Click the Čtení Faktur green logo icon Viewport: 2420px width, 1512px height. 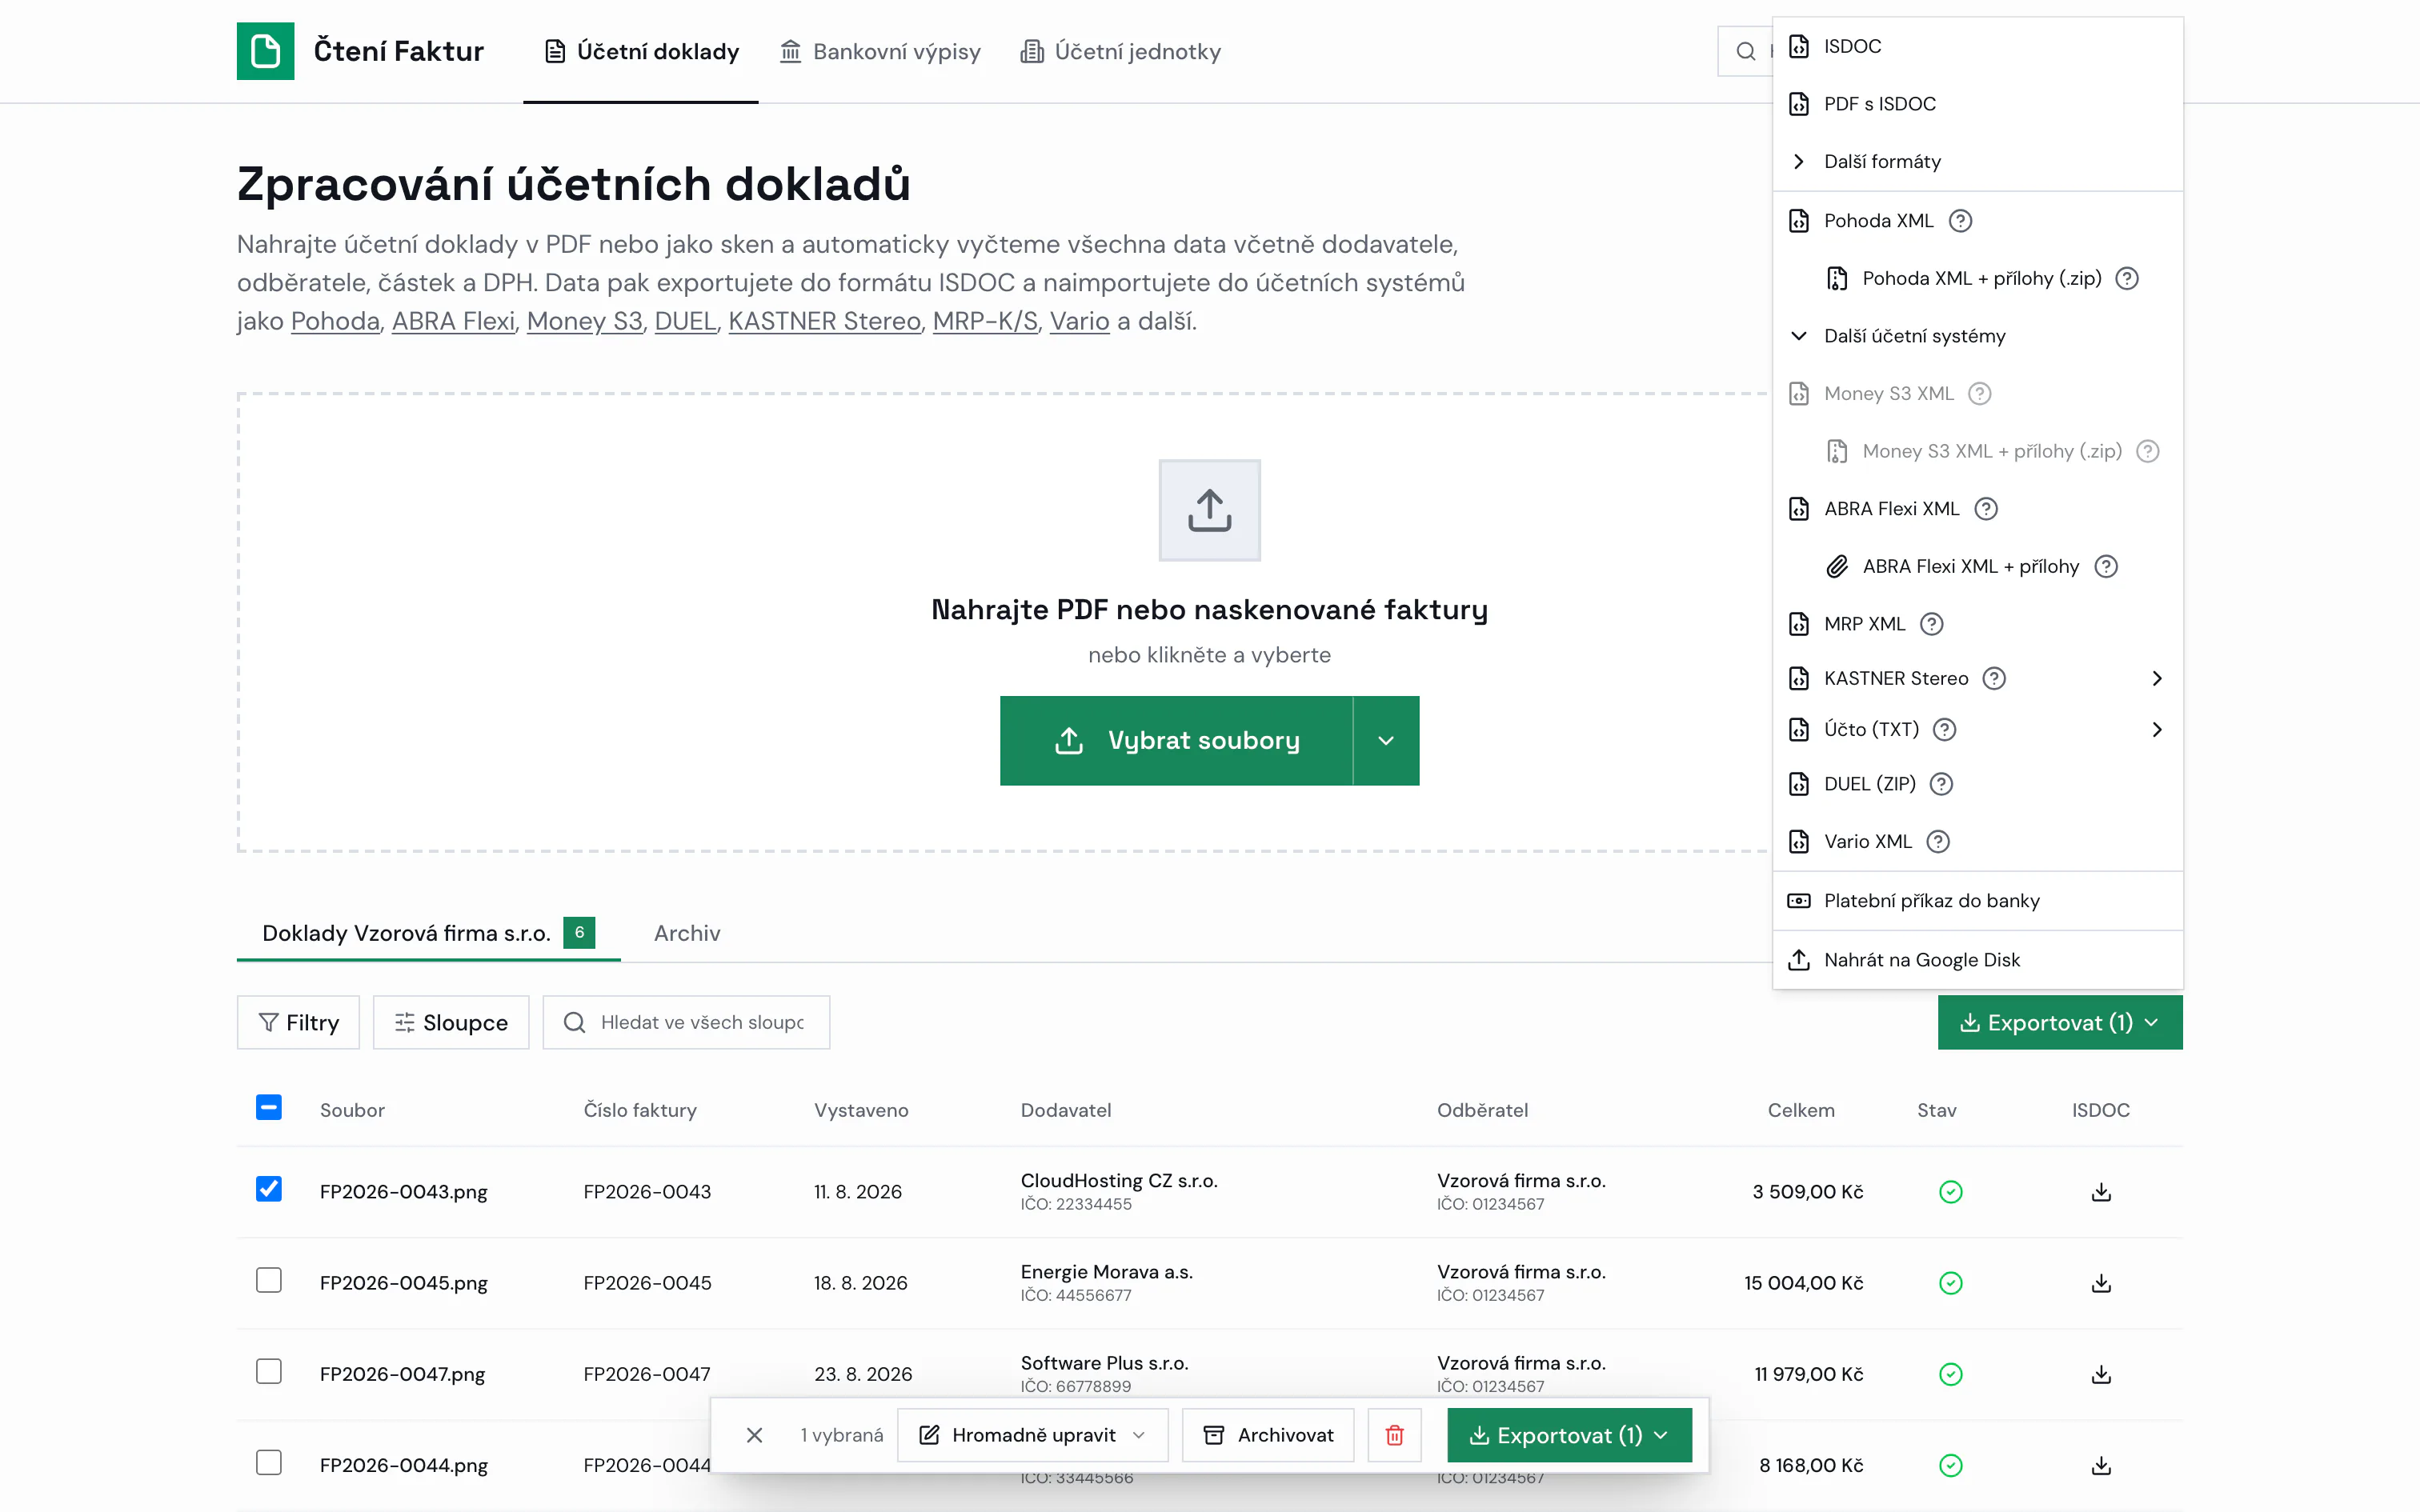[265, 50]
